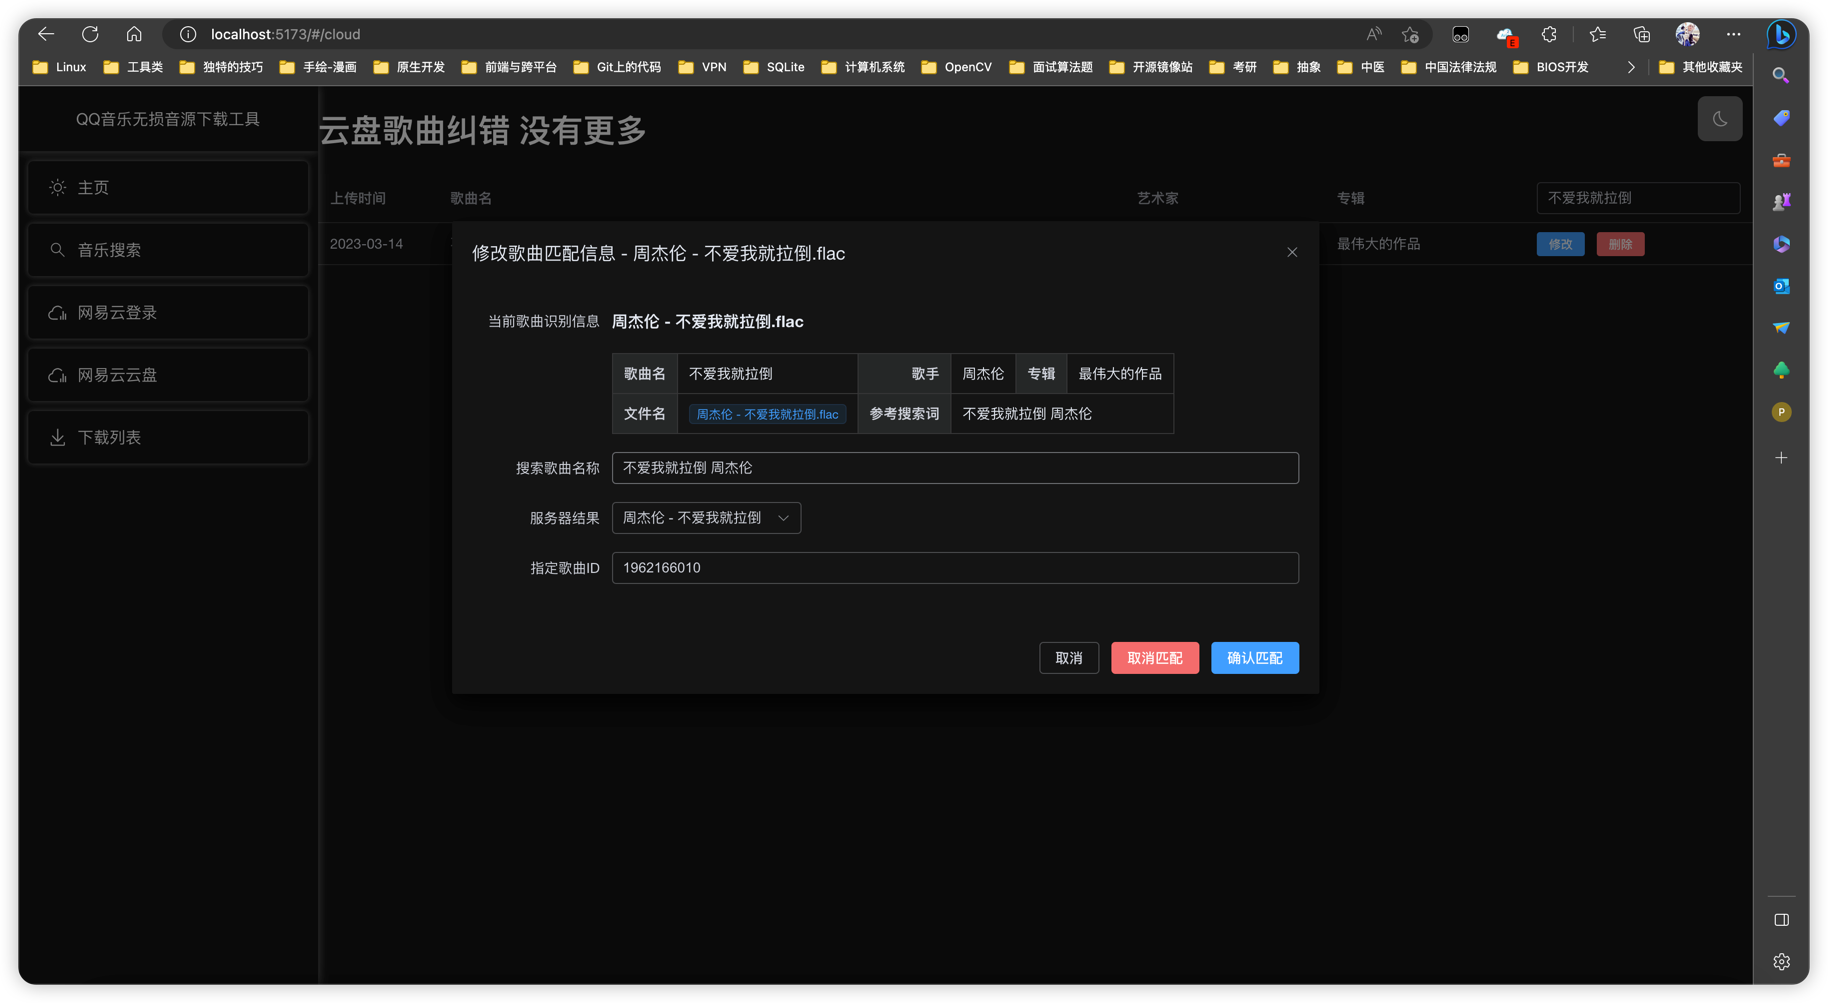The width and height of the screenshot is (1828, 1003).
Task: Click the address bar URL localhost:5173
Action: (285, 34)
